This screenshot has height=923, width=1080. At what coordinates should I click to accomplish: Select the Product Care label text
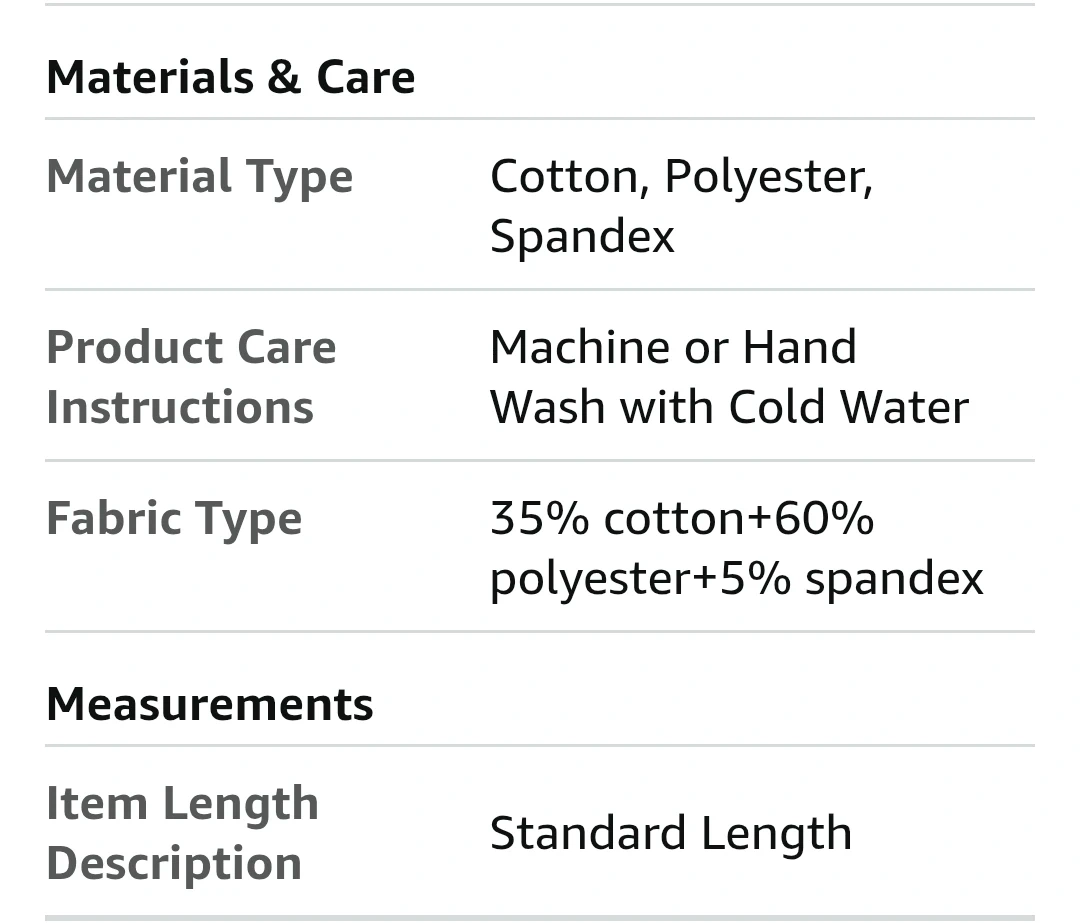pos(191,348)
